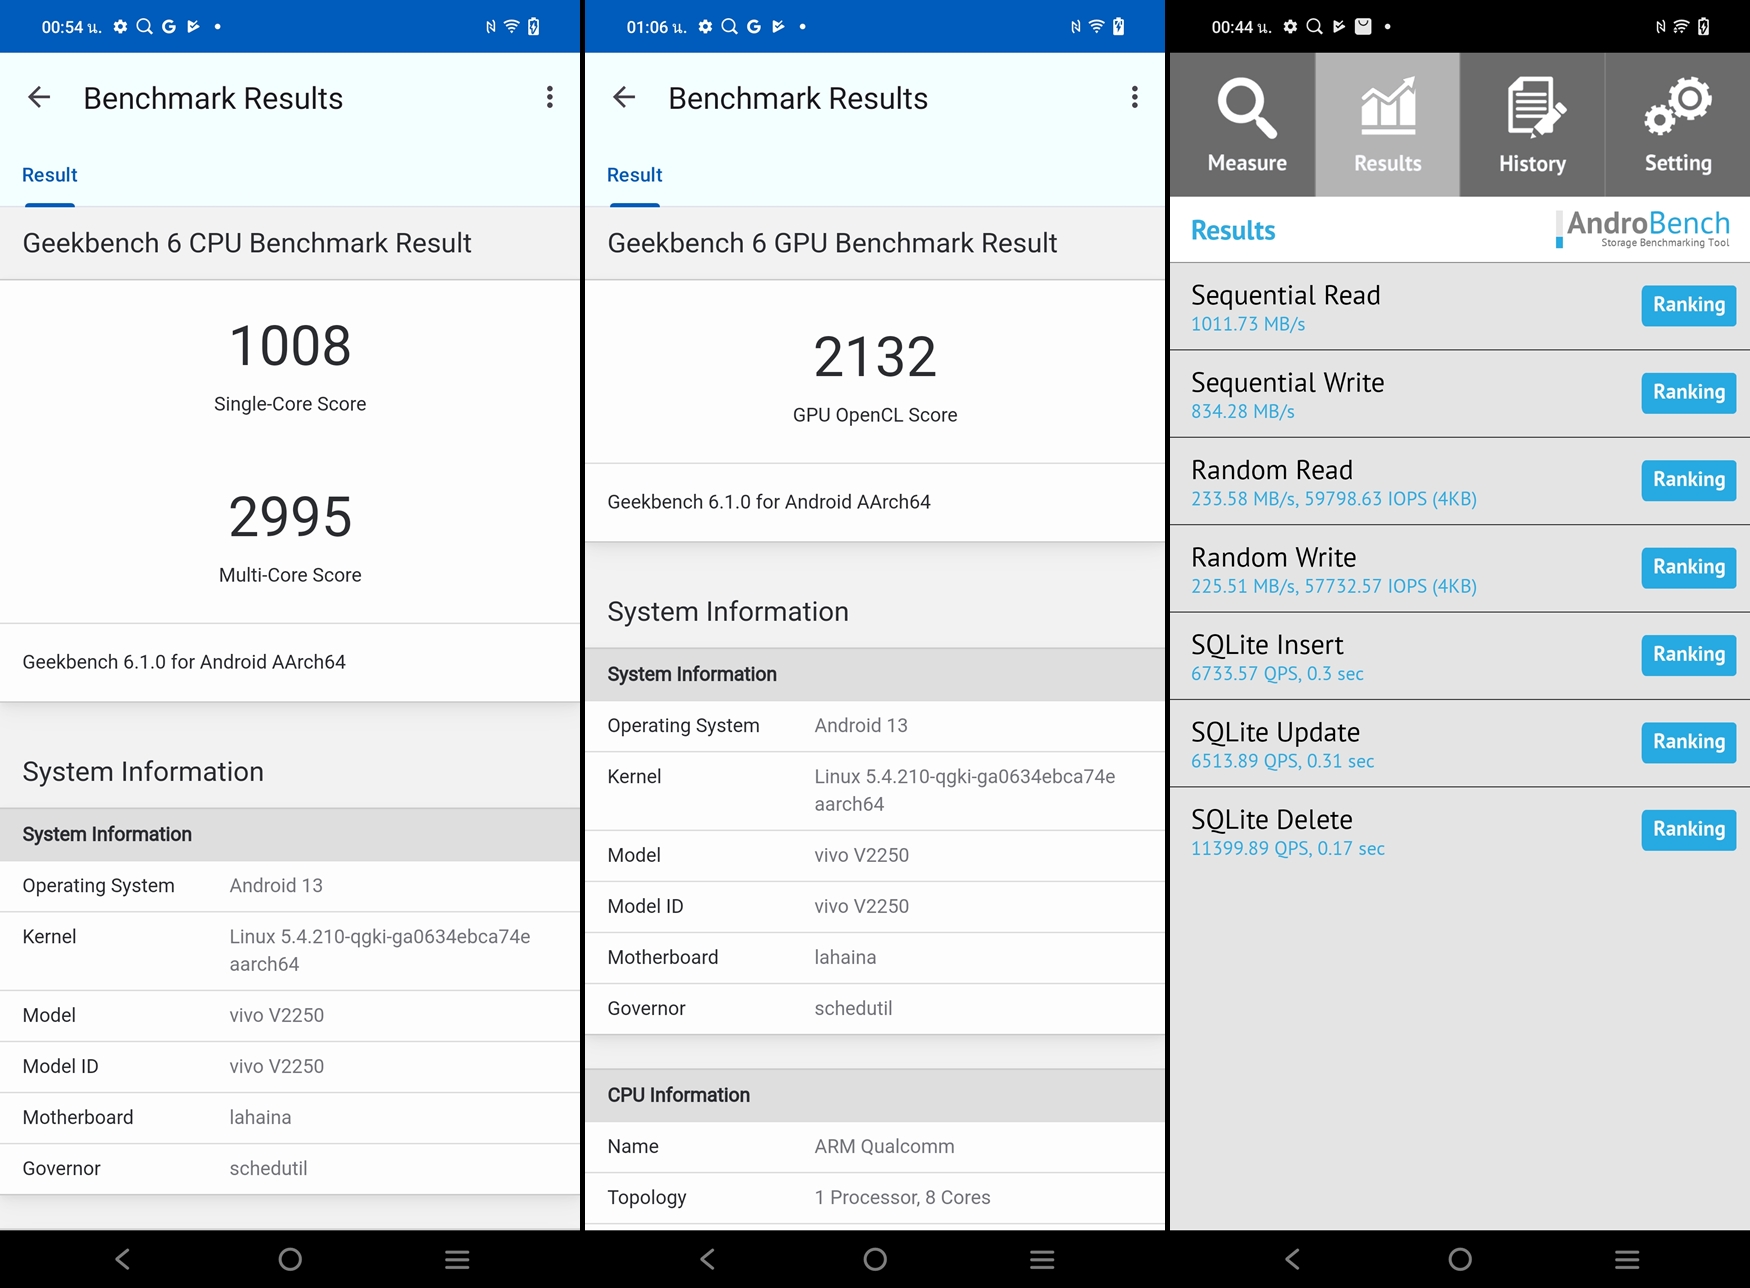
Task: View Ranking for SQLite Insert
Action: (x=1688, y=654)
